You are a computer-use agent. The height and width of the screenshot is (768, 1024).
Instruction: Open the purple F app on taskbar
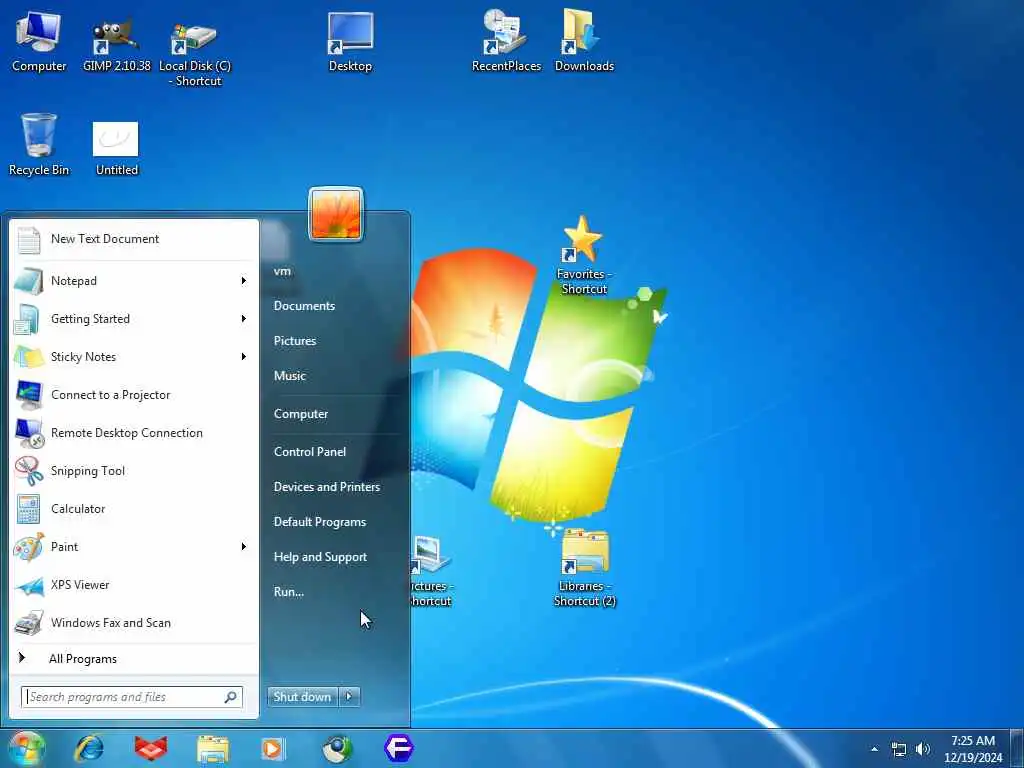[x=399, y=748]
